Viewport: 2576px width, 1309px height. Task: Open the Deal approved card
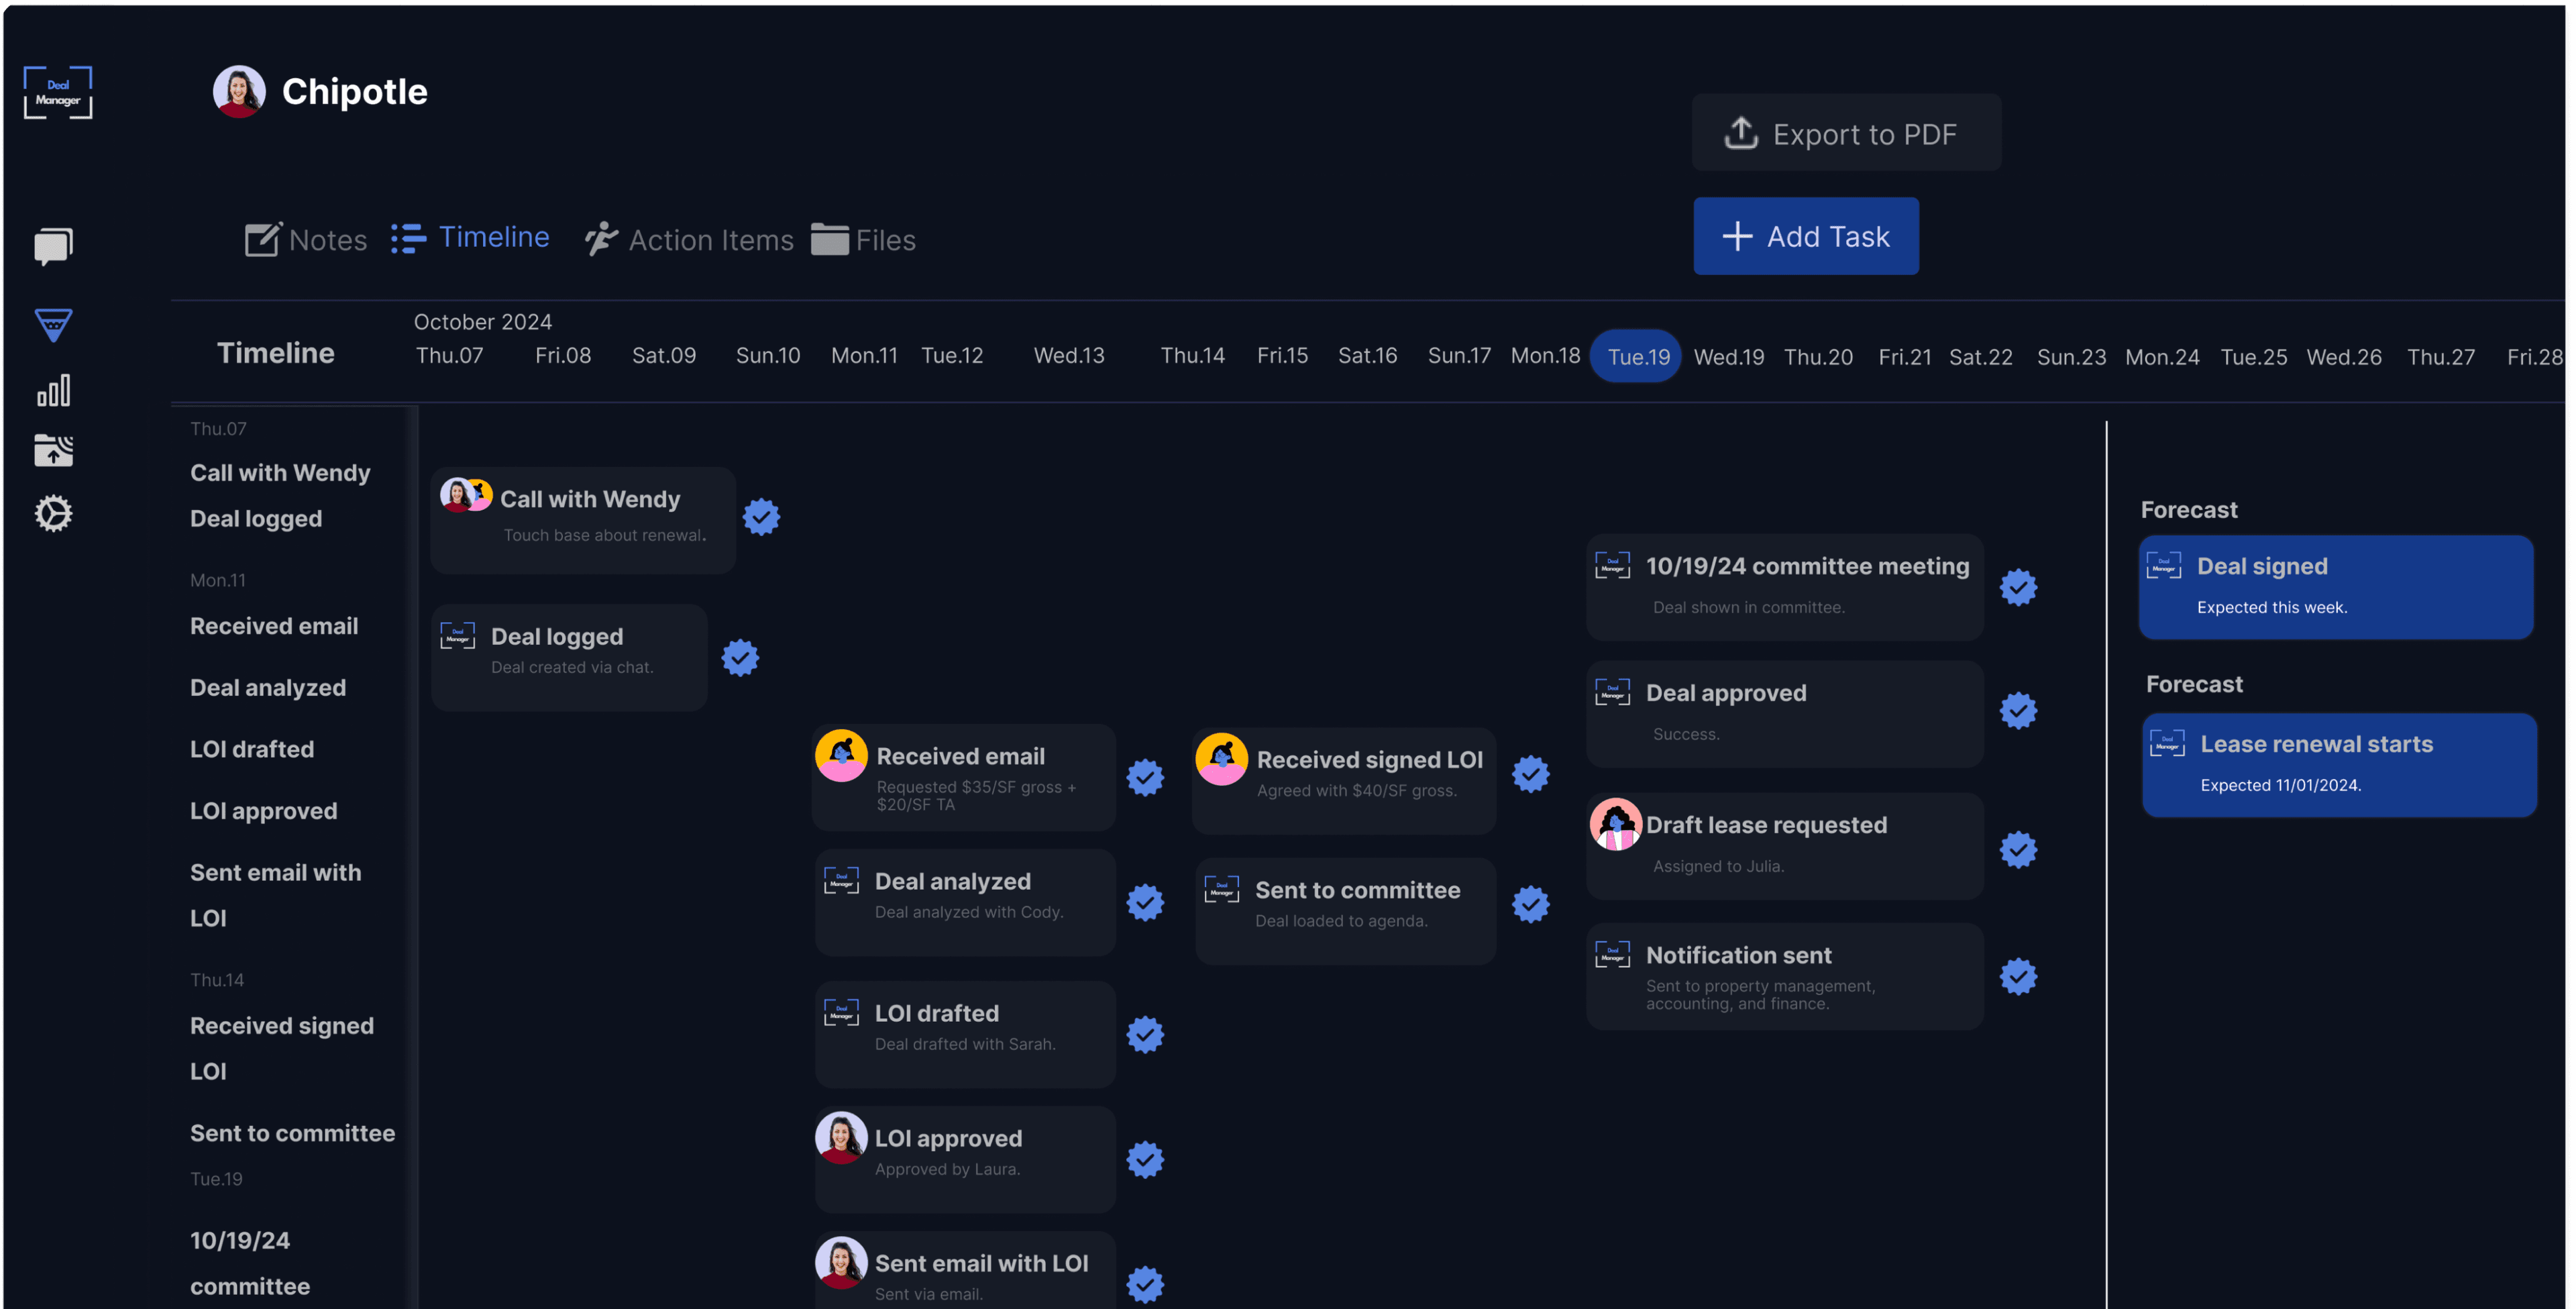[1785, 714]
